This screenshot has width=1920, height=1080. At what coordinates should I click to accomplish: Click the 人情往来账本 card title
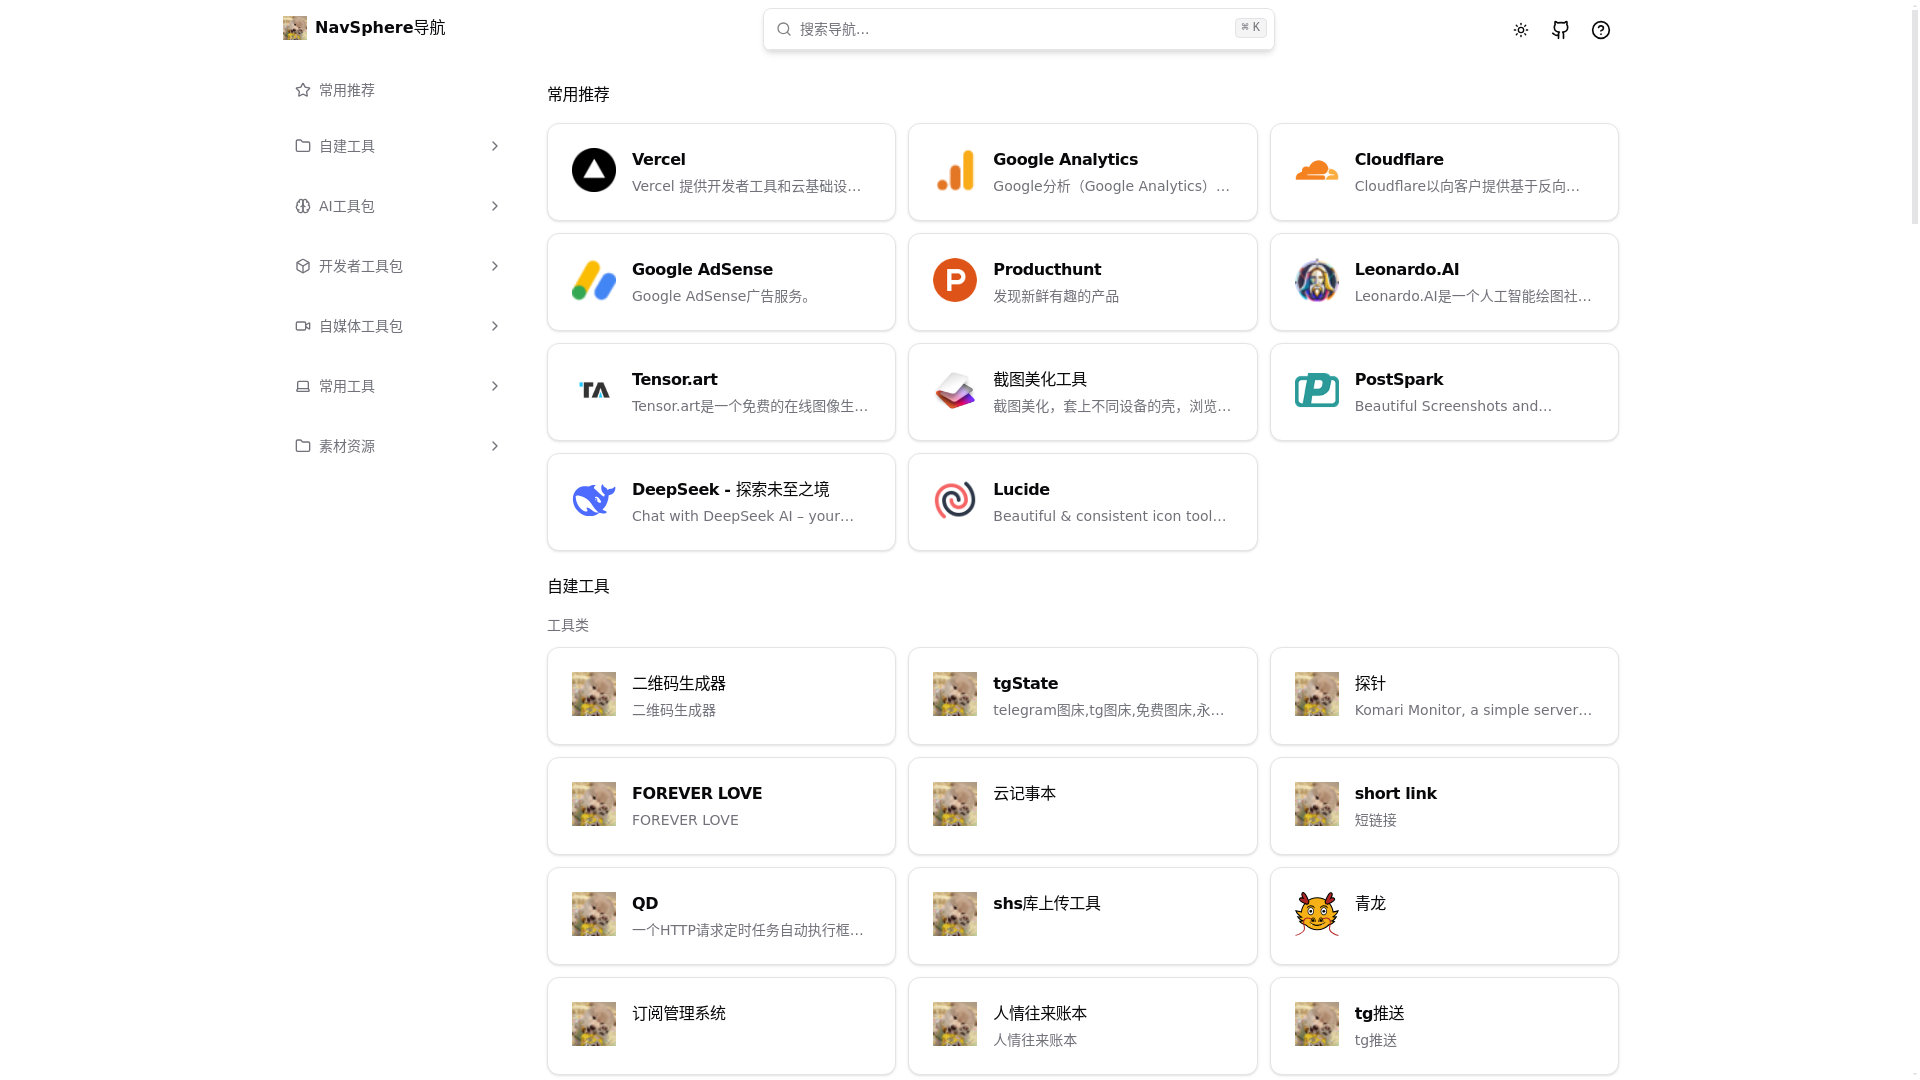[x=1040, y=1014]
